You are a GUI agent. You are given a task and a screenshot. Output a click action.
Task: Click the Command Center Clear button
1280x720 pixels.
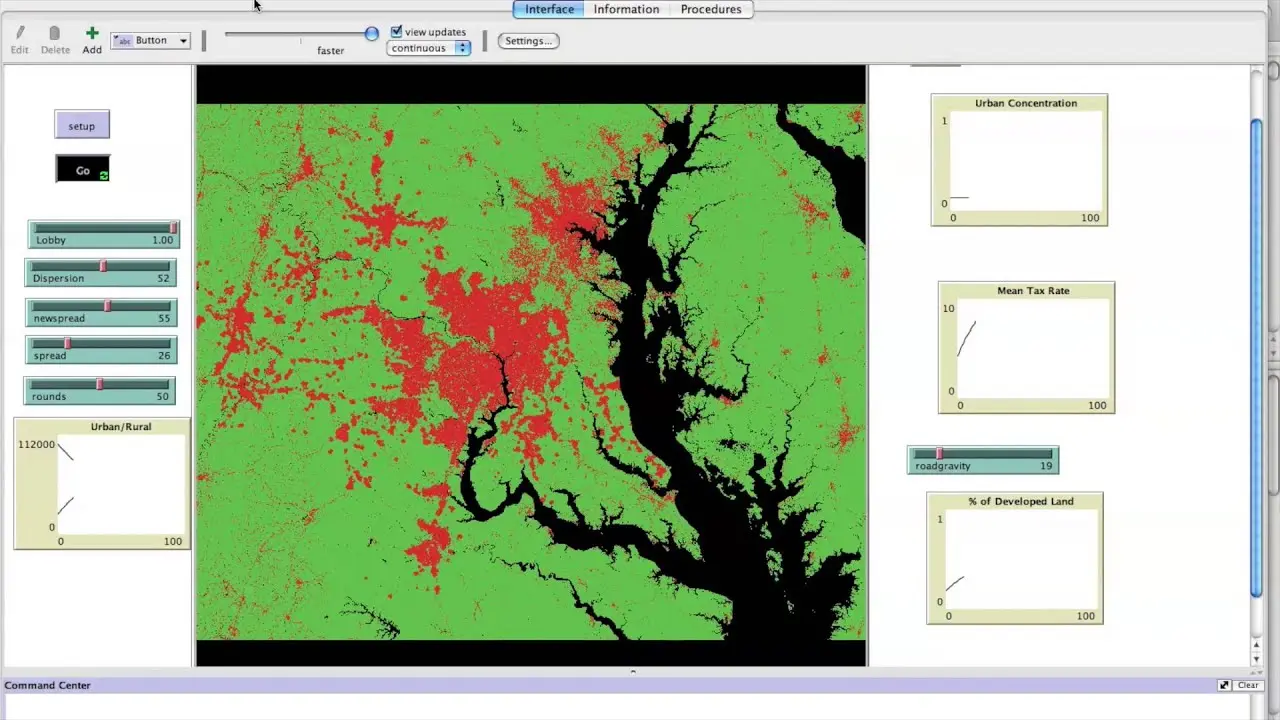(1248, 685)
